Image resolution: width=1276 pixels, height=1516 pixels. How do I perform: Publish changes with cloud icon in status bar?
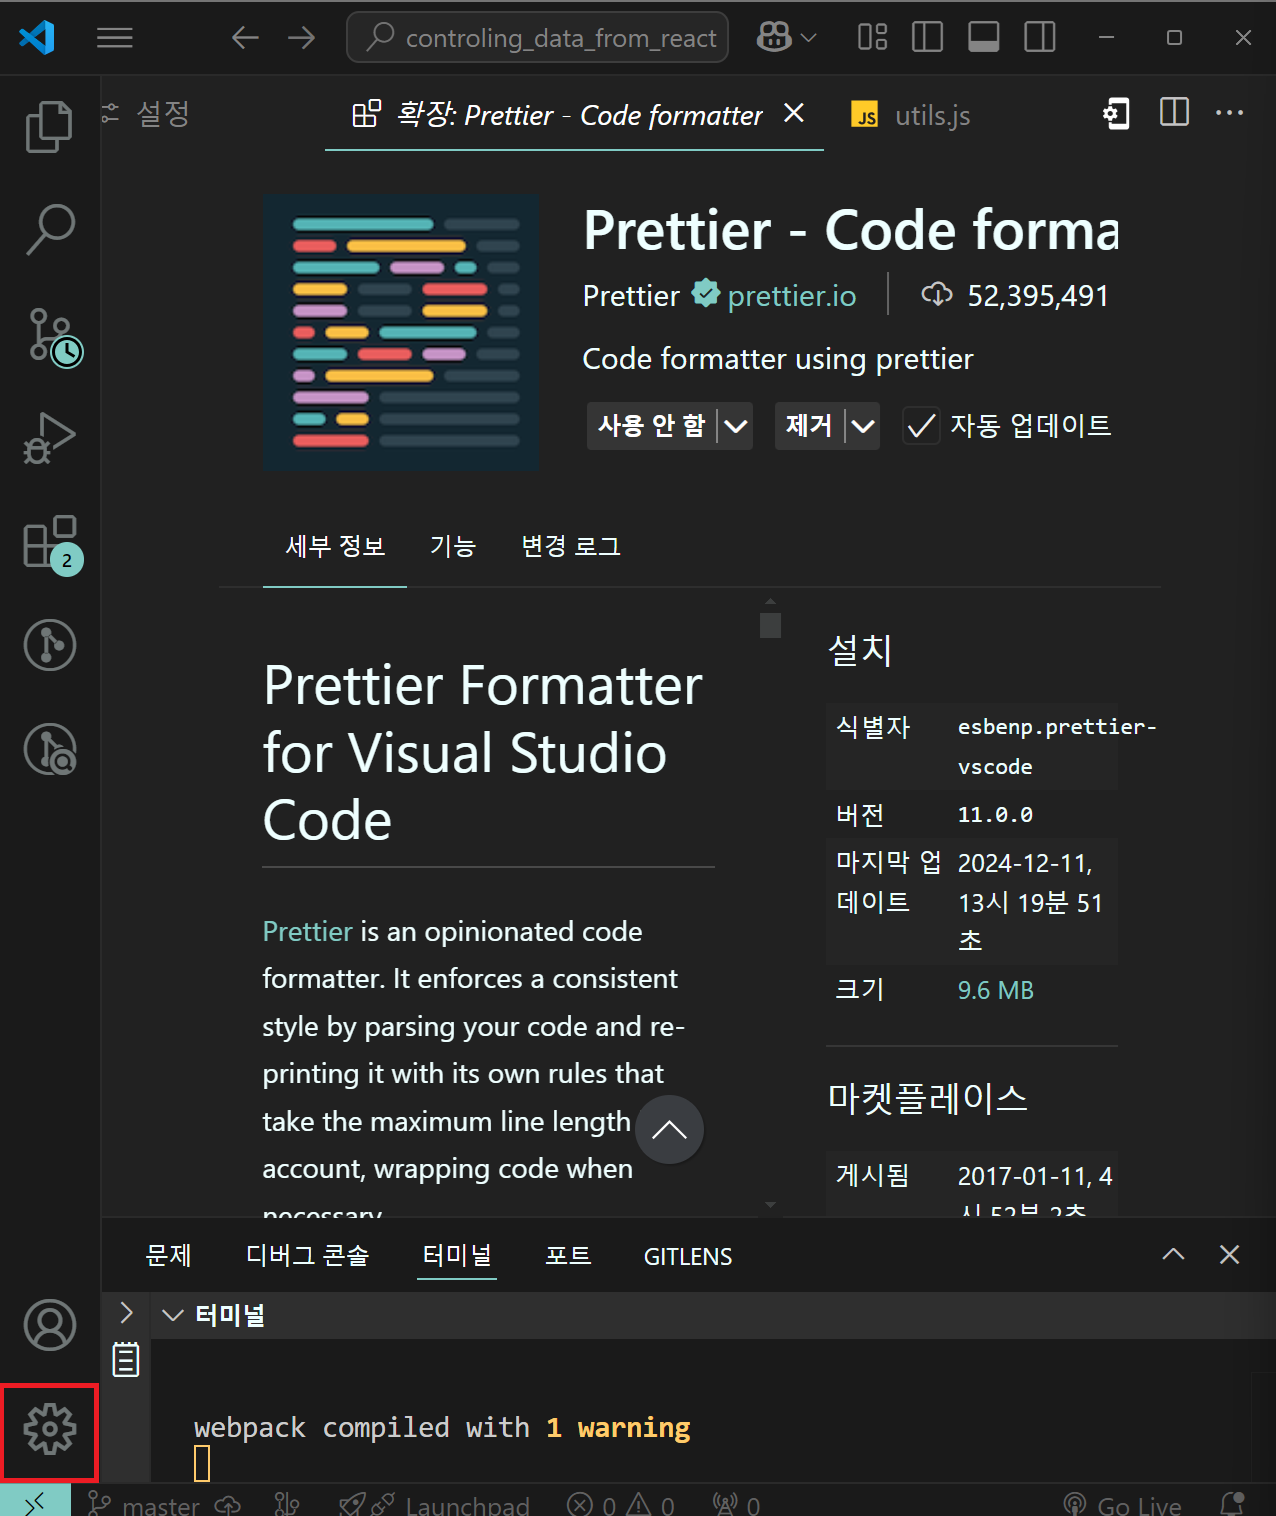(228, 1504)
